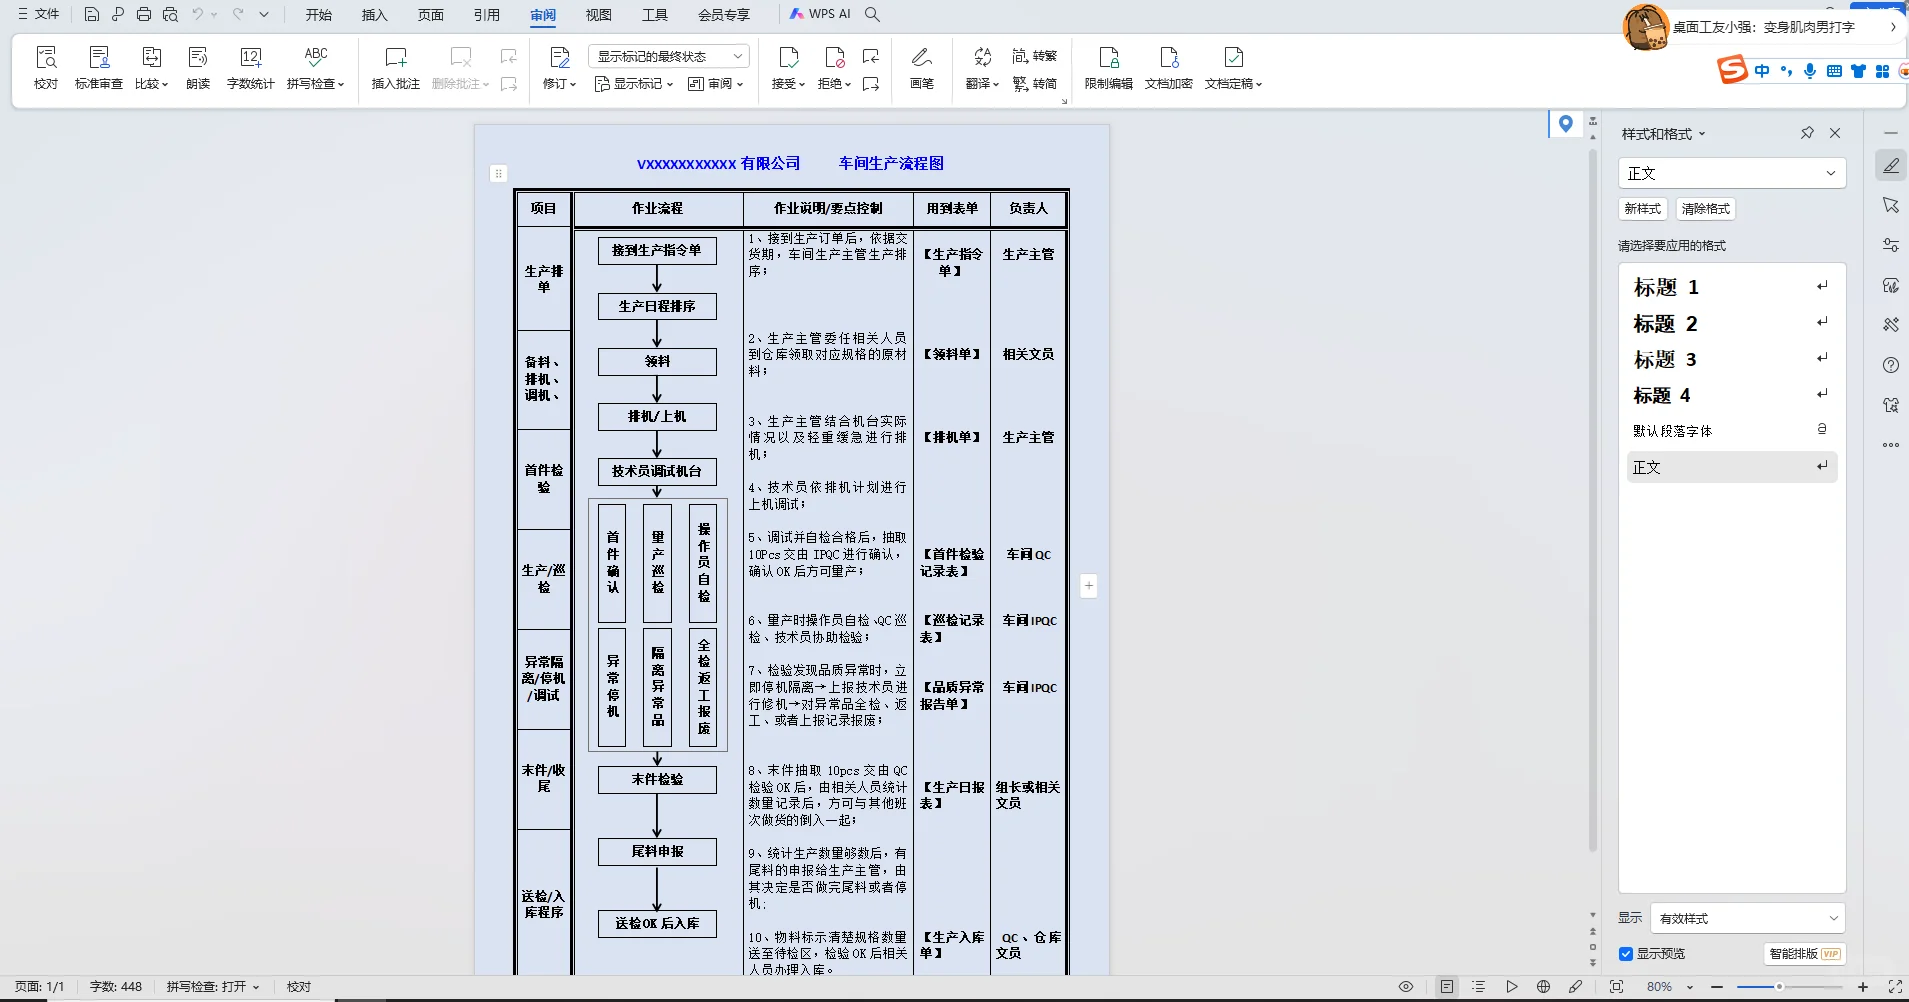The image size is (1909, 1002).
Task: Toggle the 显示预览 checkbox
Action: 1626,954
